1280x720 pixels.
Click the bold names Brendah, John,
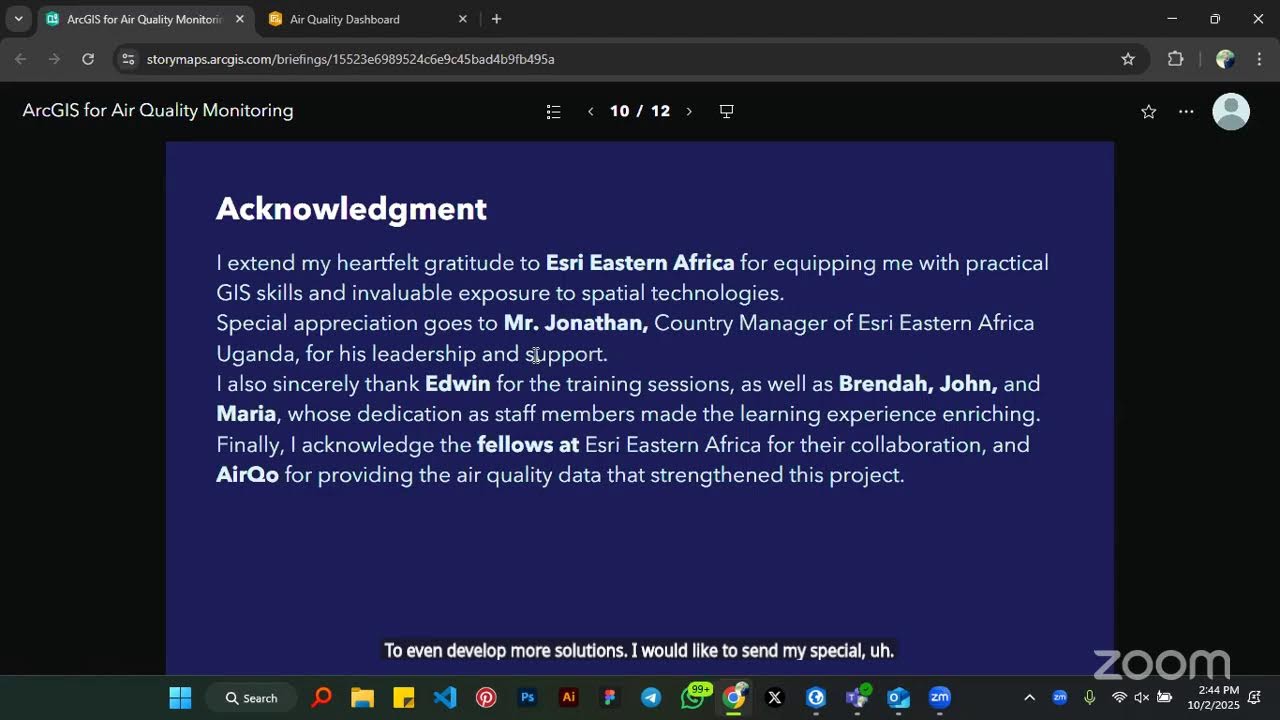click(918, 384)
